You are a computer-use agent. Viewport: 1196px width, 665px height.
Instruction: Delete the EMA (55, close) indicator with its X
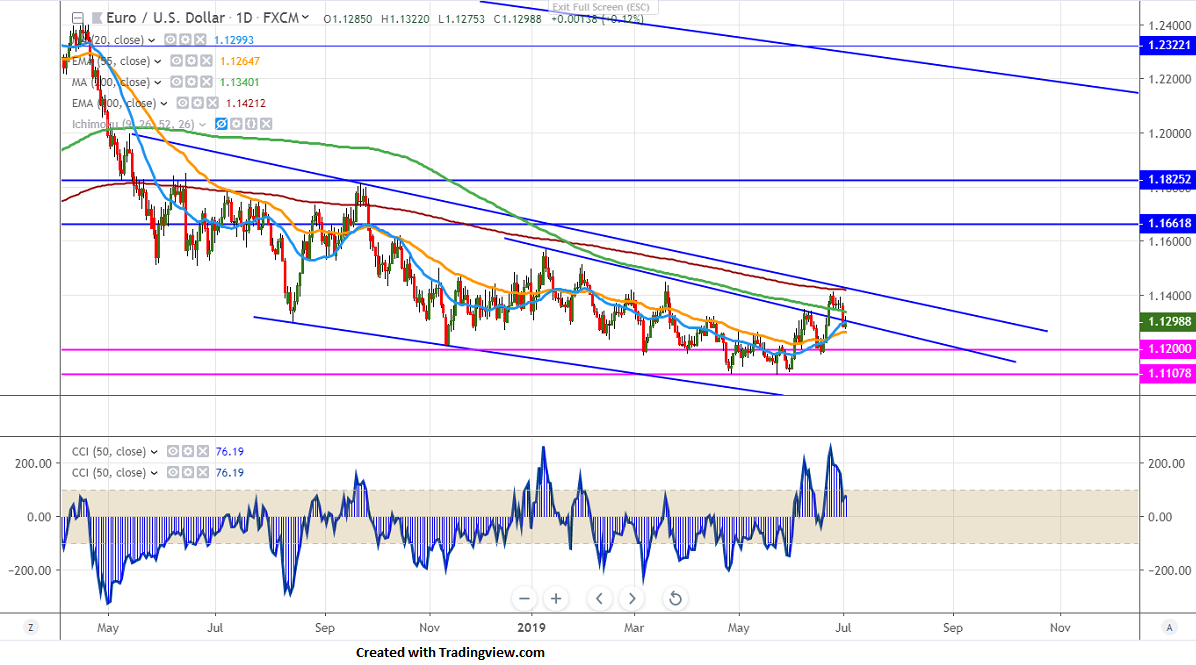click(x=205, y=61)
